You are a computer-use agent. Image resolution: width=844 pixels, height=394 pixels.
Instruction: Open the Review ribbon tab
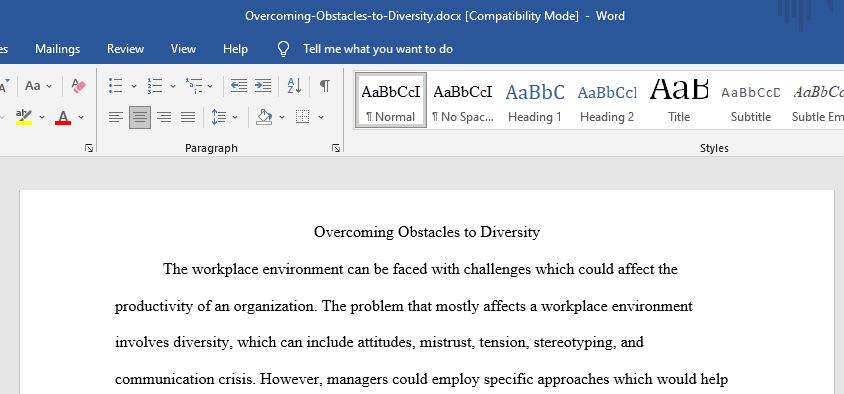click(125, 49)
